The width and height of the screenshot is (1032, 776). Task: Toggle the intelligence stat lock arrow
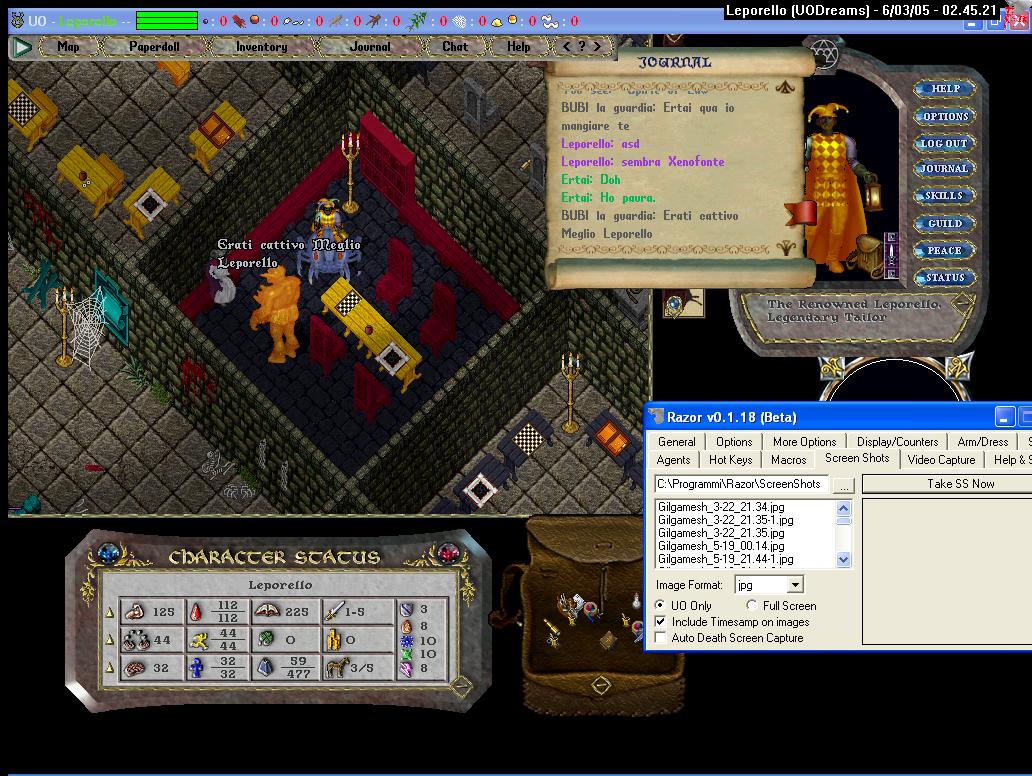pos(110,667)
